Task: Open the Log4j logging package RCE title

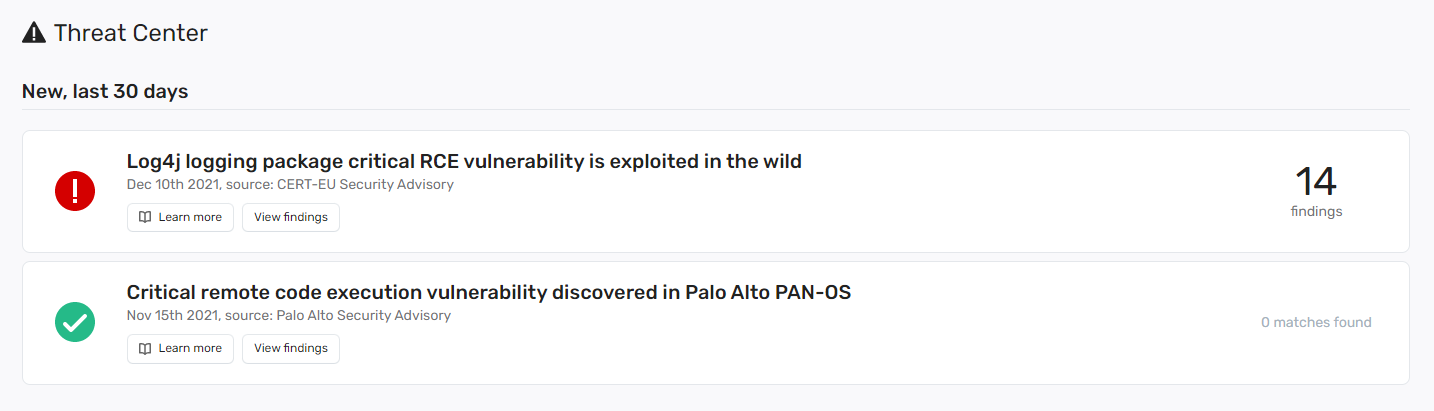Action: pos(464,161)
